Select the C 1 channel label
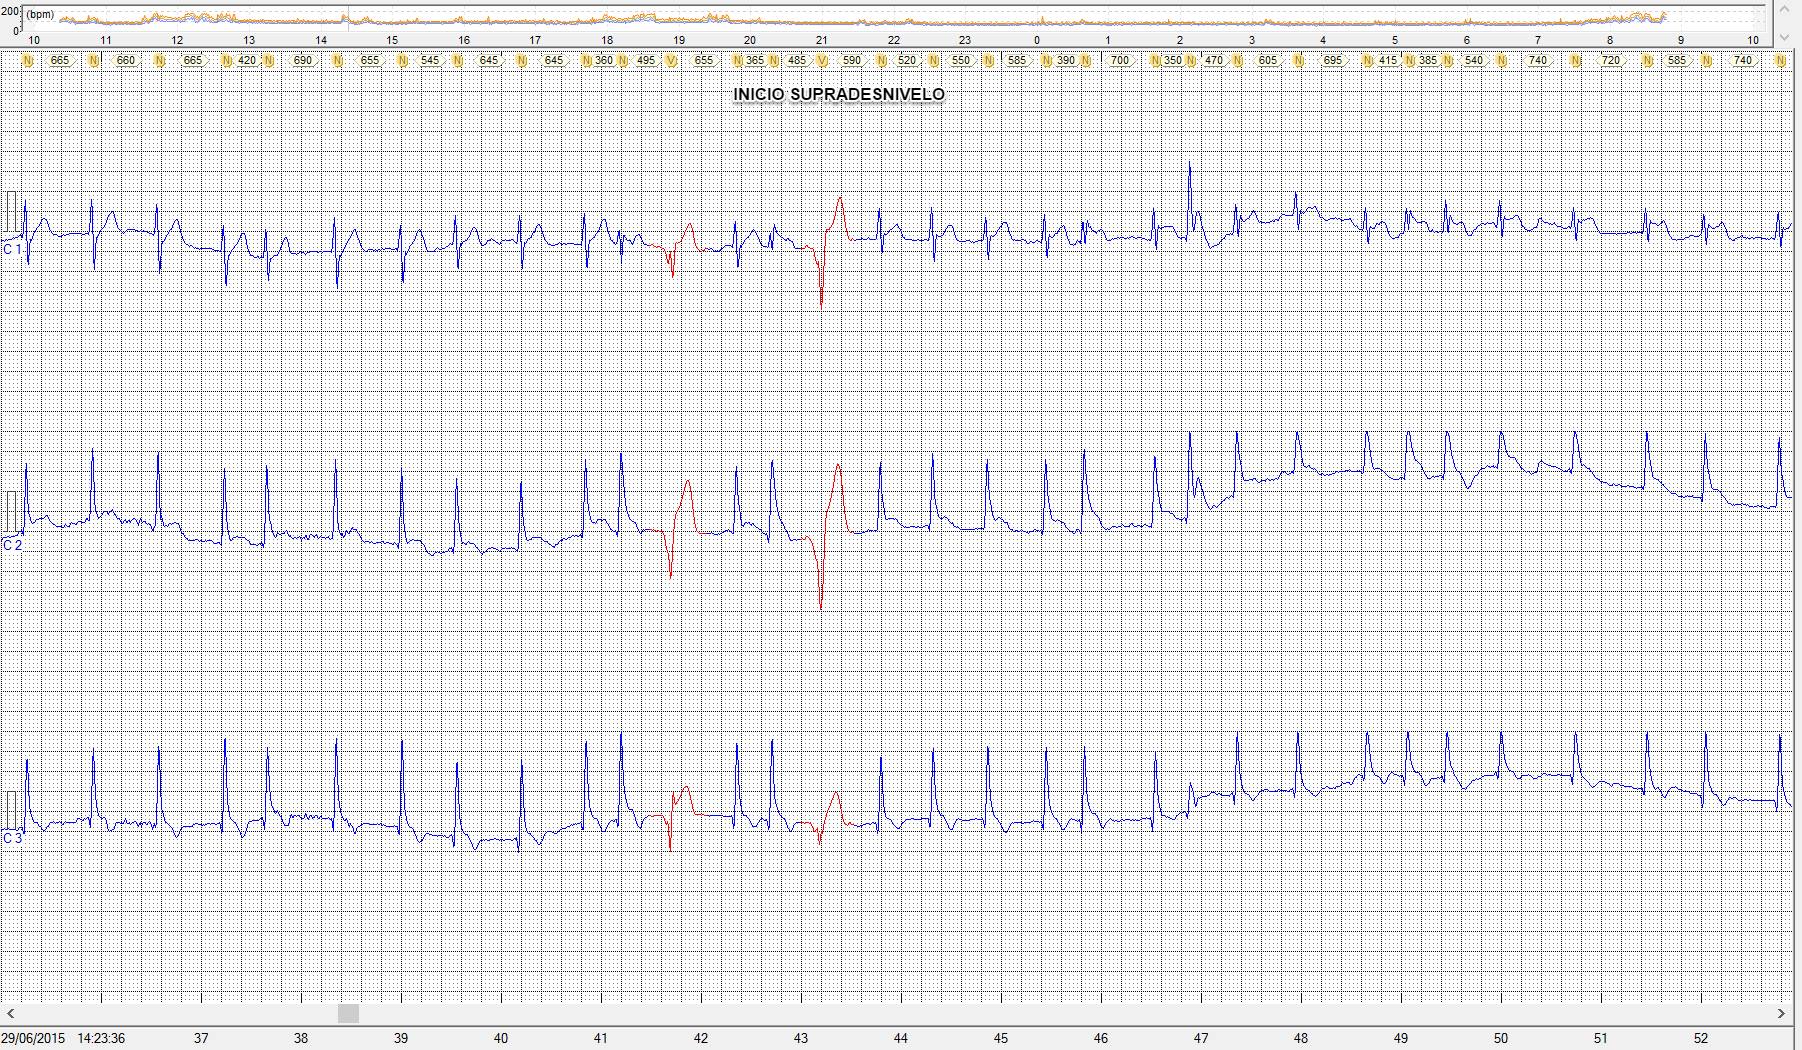Screen dimensions: 1802x1050 click(13, 249)
